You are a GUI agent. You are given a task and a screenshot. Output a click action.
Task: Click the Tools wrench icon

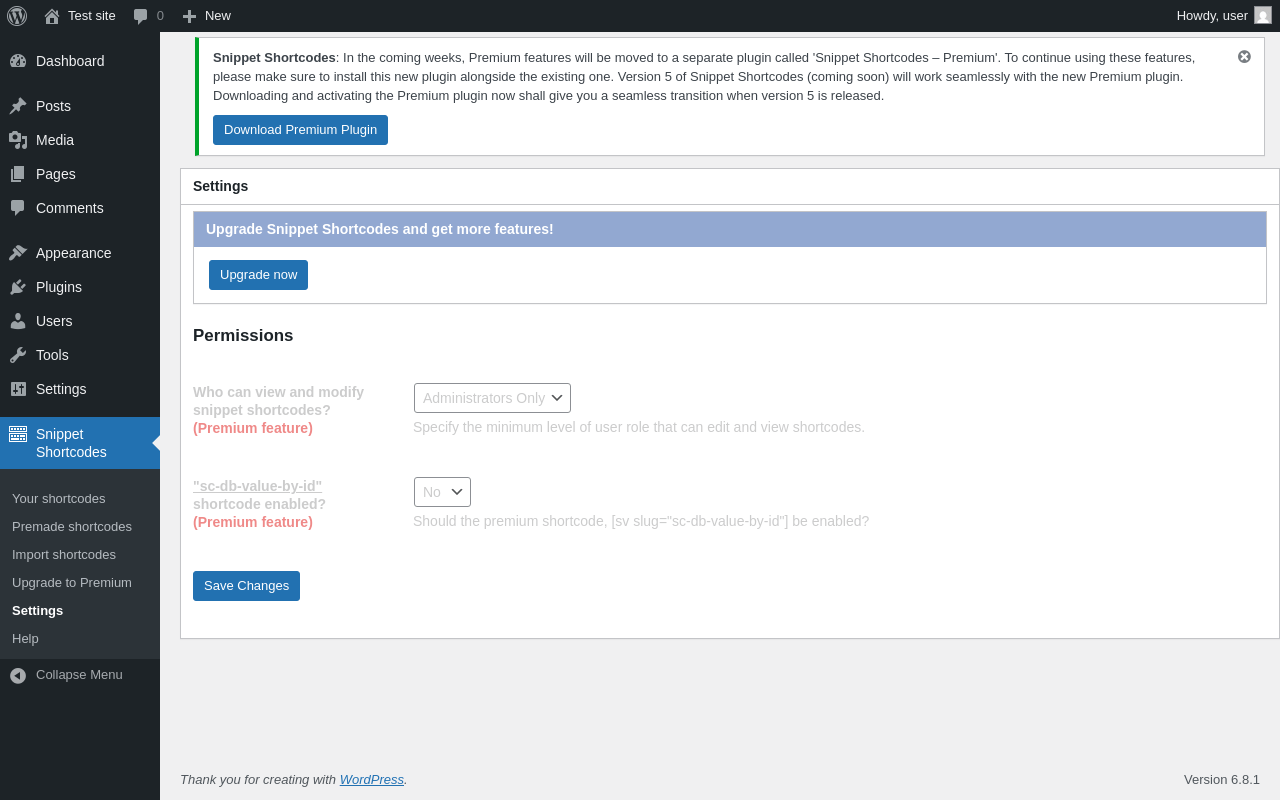(18, 355)
